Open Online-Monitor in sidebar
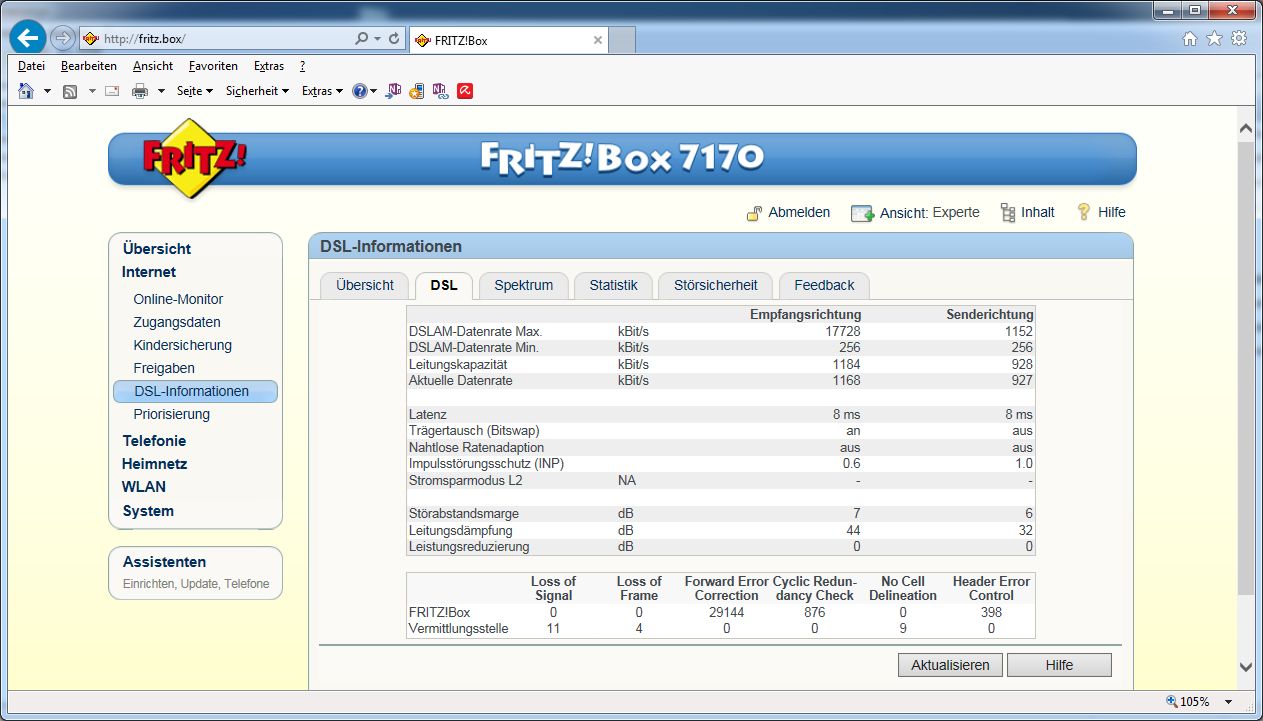The width and height of the screenshot is (1263, 721). tap(178, 299)
